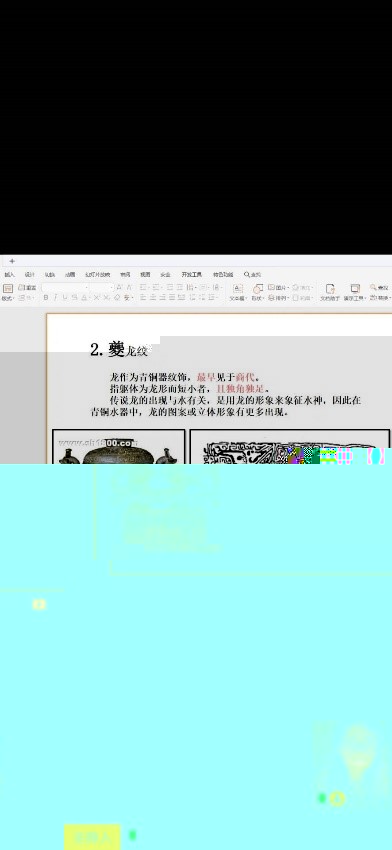Apply Italic formatting from the toolbar
This screenshot has height=850, width=392.
pos(55,298)
